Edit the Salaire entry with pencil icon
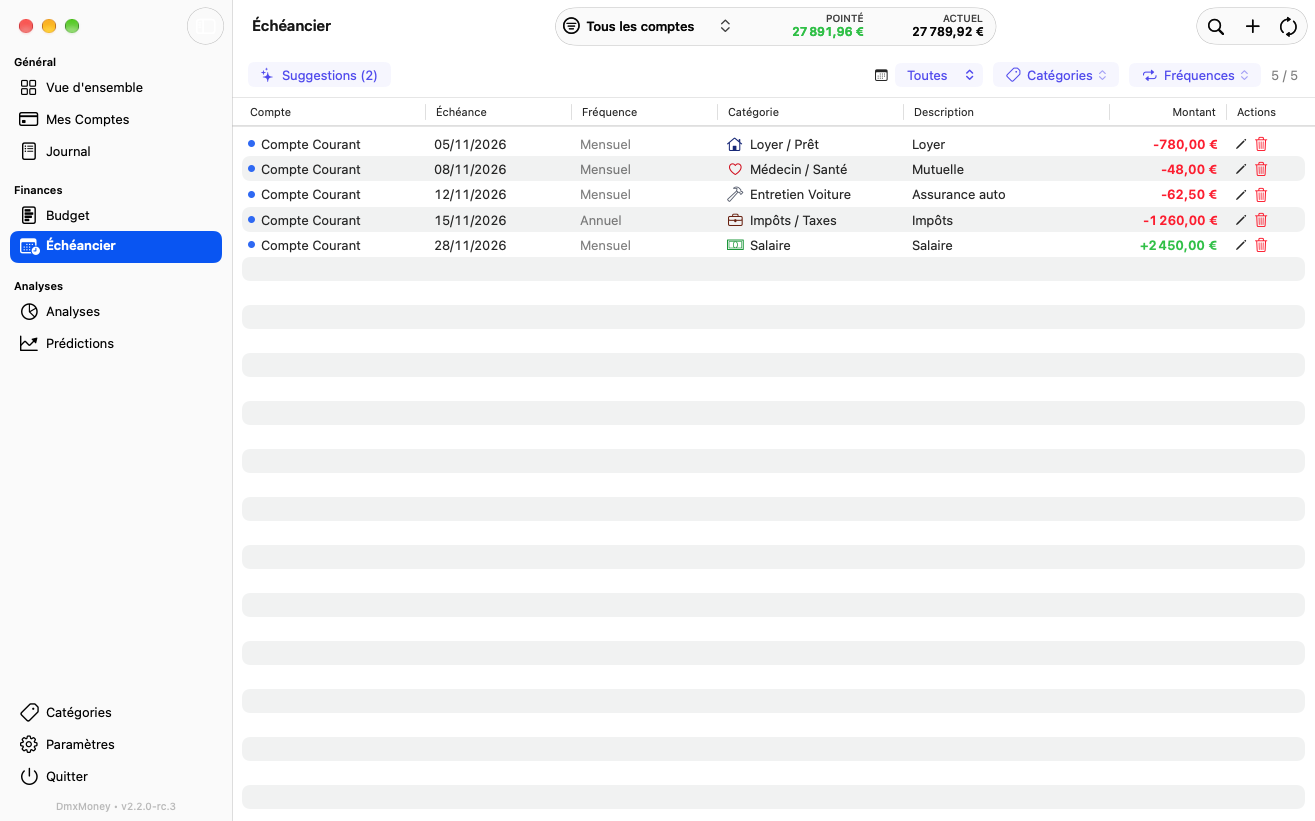This screenshot has width=1315, height=821. (1241, 245)
